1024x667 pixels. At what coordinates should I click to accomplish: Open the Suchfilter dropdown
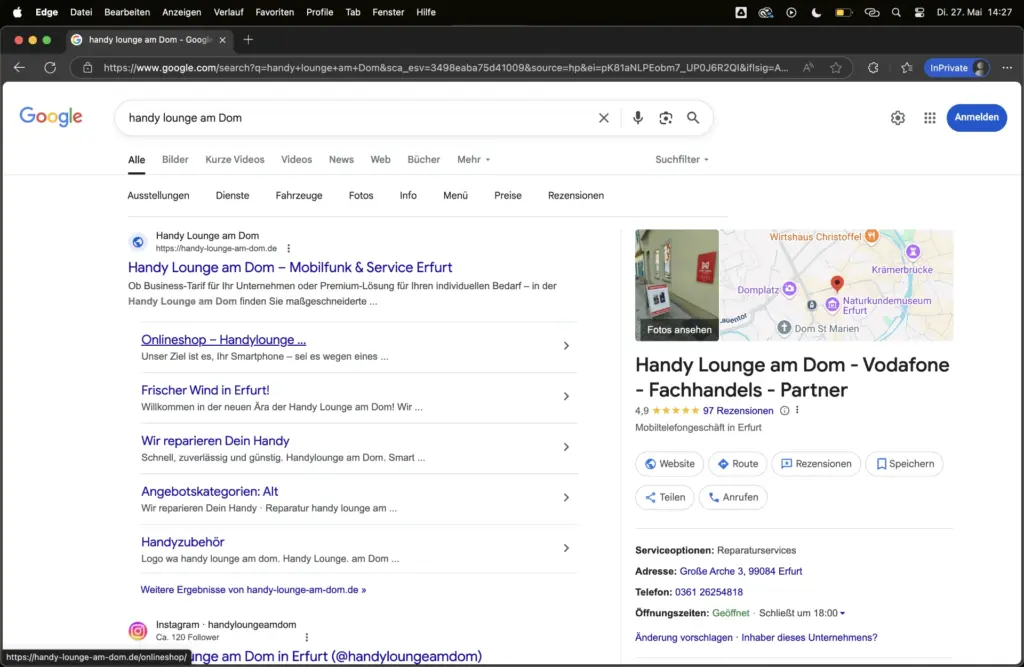682,160
